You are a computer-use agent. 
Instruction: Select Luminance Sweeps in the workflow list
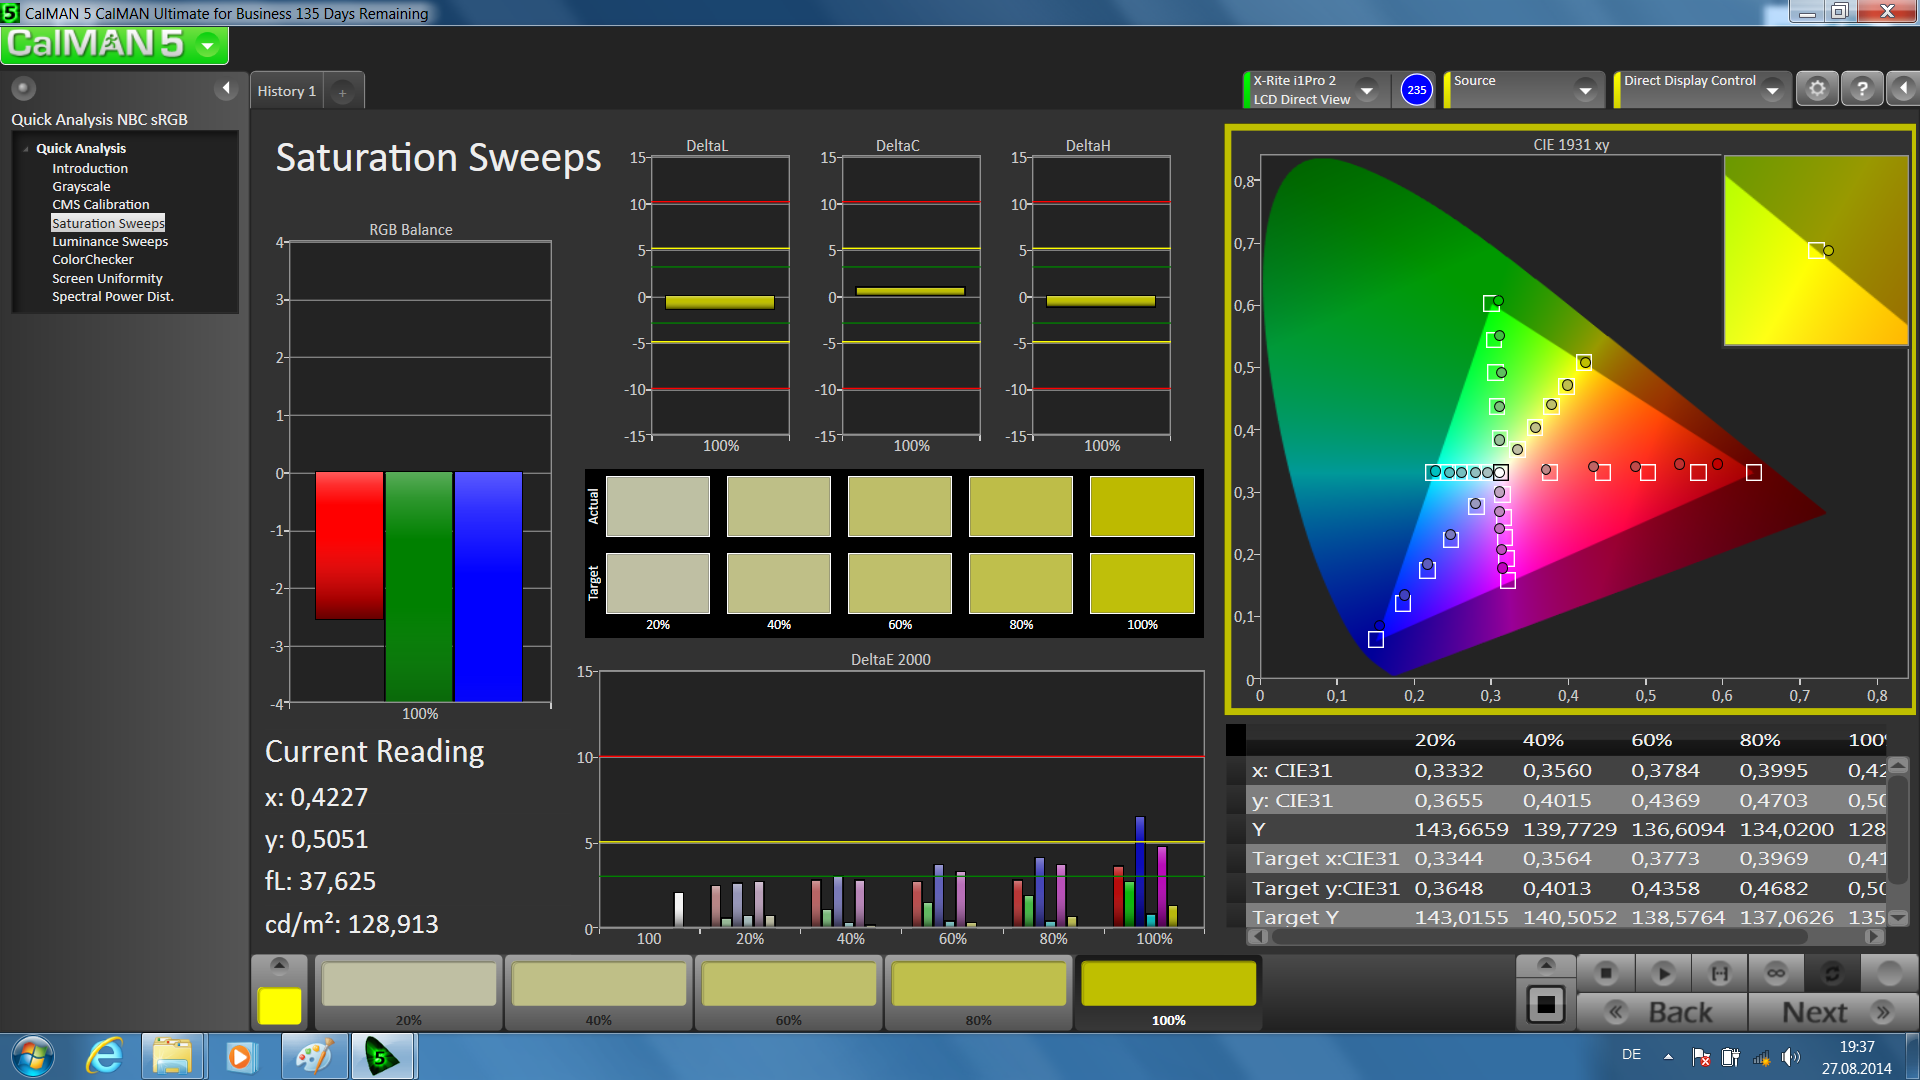coord(110,241)
